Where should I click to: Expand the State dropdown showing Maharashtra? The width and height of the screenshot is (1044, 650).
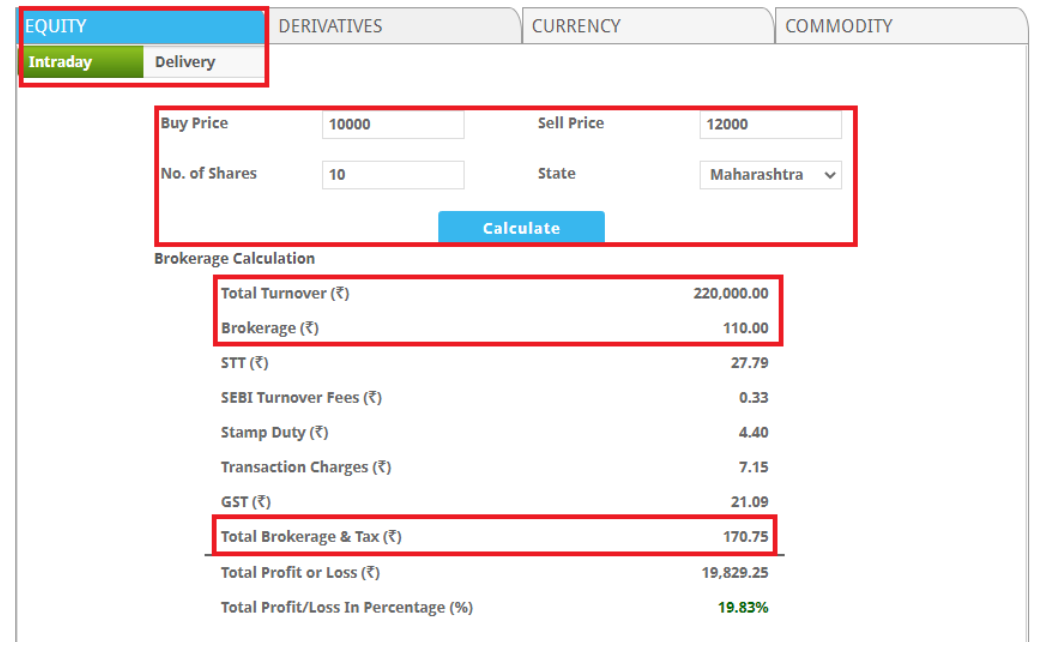pos(770,174)
